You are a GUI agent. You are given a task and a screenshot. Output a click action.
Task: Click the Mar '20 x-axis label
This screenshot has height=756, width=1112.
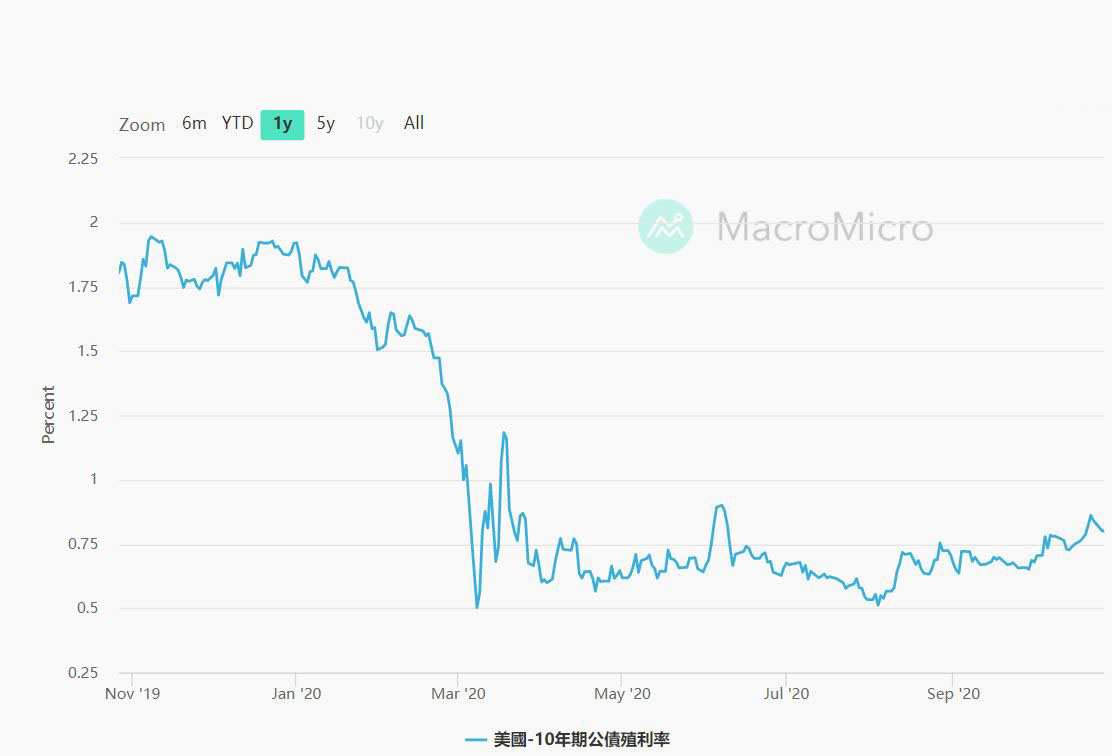[458, 692]
